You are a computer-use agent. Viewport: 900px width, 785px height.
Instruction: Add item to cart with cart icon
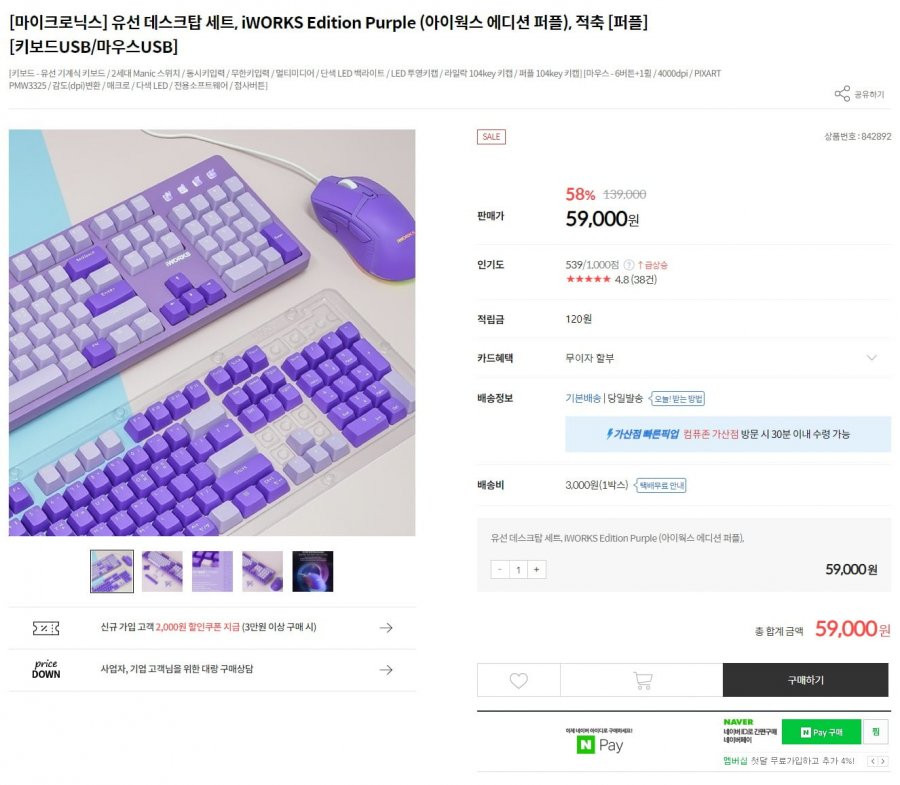click(x=642, y=681)
